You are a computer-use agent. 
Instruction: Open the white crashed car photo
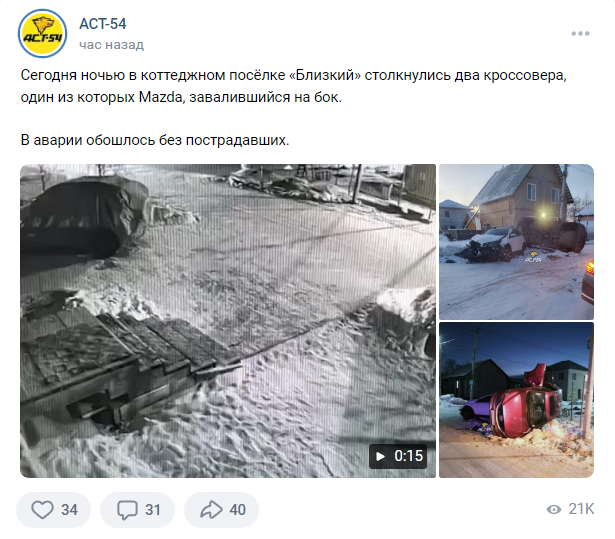tap(516, 242)
